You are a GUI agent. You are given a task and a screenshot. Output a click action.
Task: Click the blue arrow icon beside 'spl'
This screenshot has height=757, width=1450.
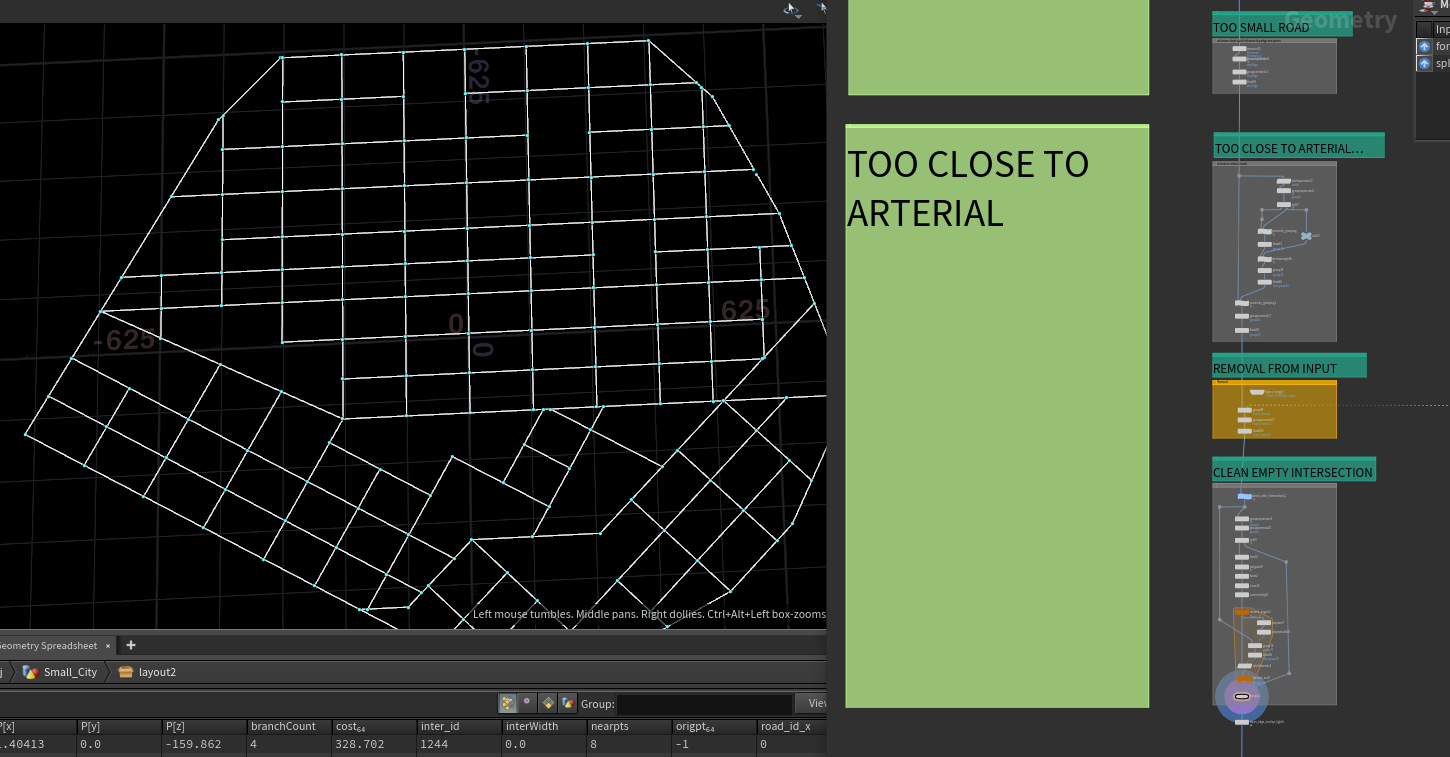(x=1424, y=64)
